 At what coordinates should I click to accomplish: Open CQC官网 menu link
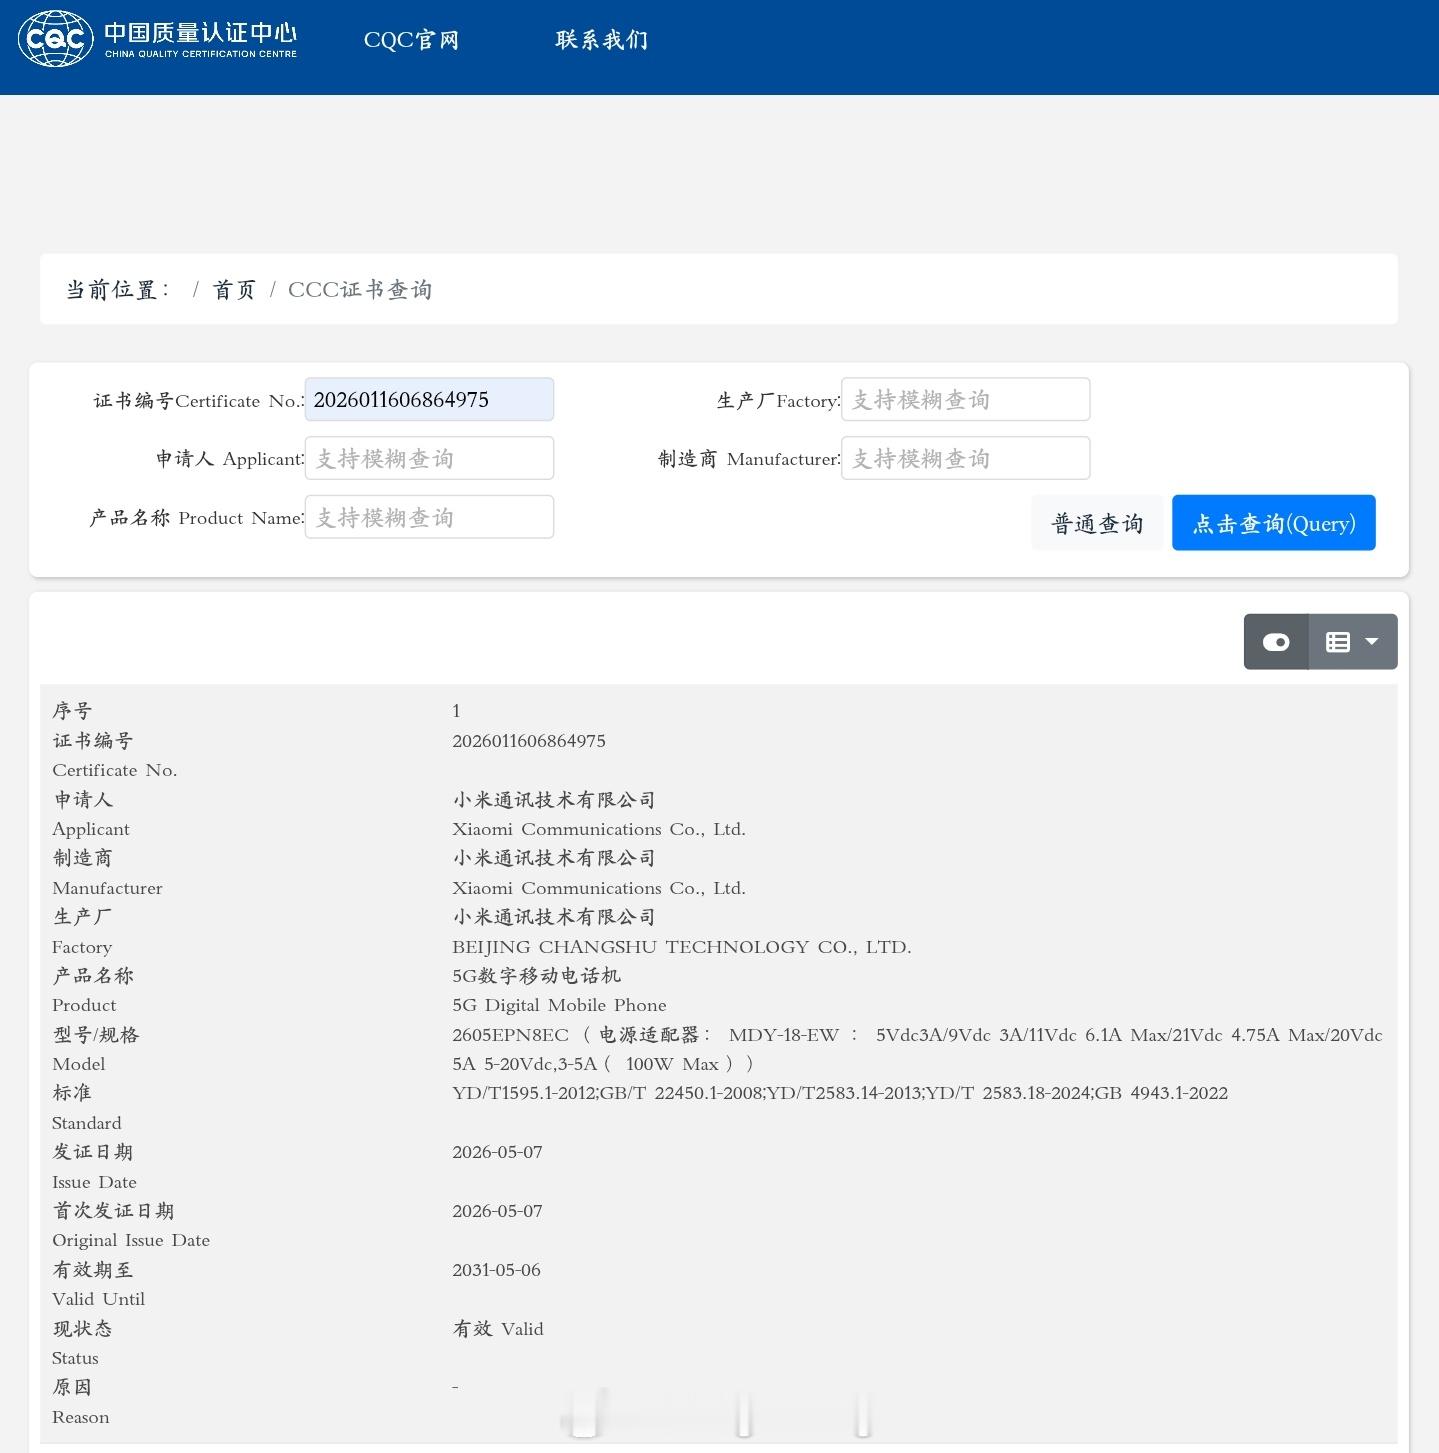(411, 40)
